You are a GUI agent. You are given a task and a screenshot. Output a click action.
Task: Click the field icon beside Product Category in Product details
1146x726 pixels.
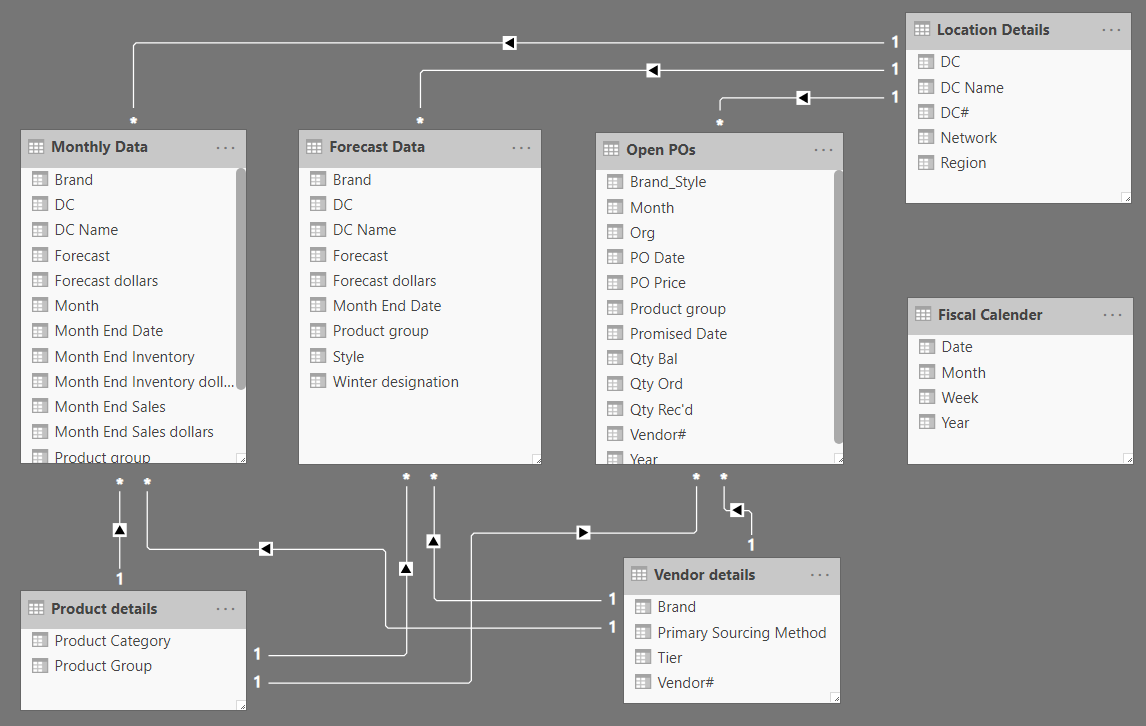coord(41,640)
